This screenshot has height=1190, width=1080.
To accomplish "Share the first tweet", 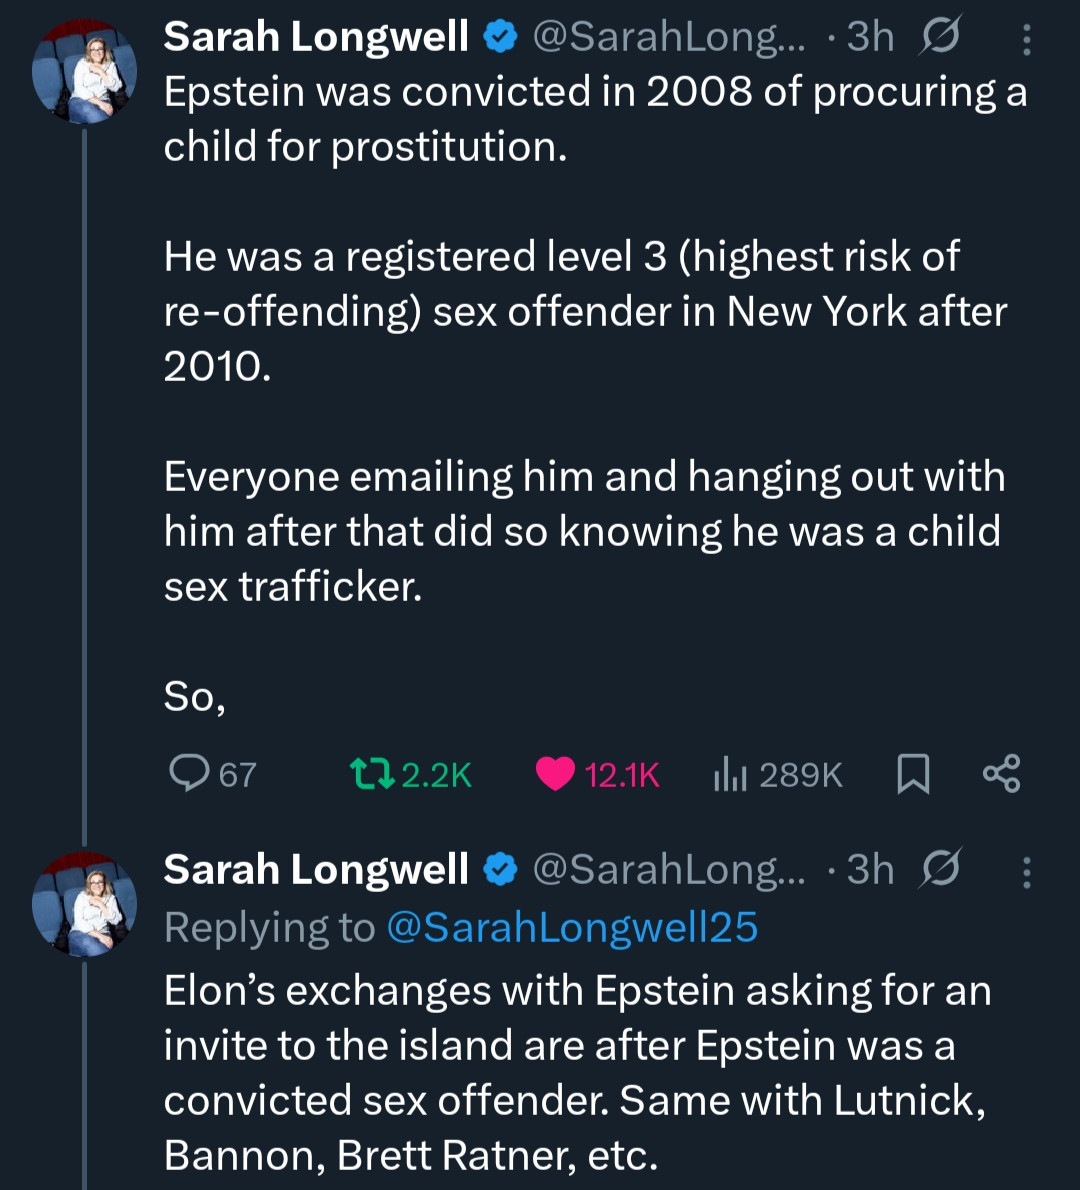I will (1001, 773).
